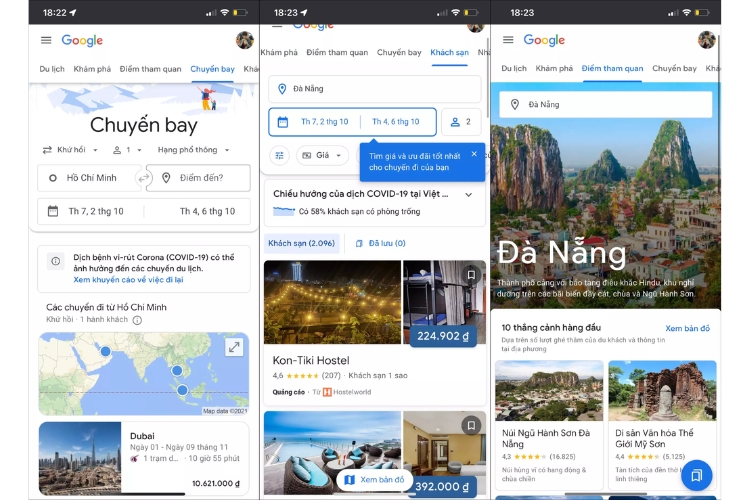Tap floating Xem bản đồ button on hotels
Image resolution: width=750 pixels, height=500 pixels.
pyautogui.click(x=375, y=479)
